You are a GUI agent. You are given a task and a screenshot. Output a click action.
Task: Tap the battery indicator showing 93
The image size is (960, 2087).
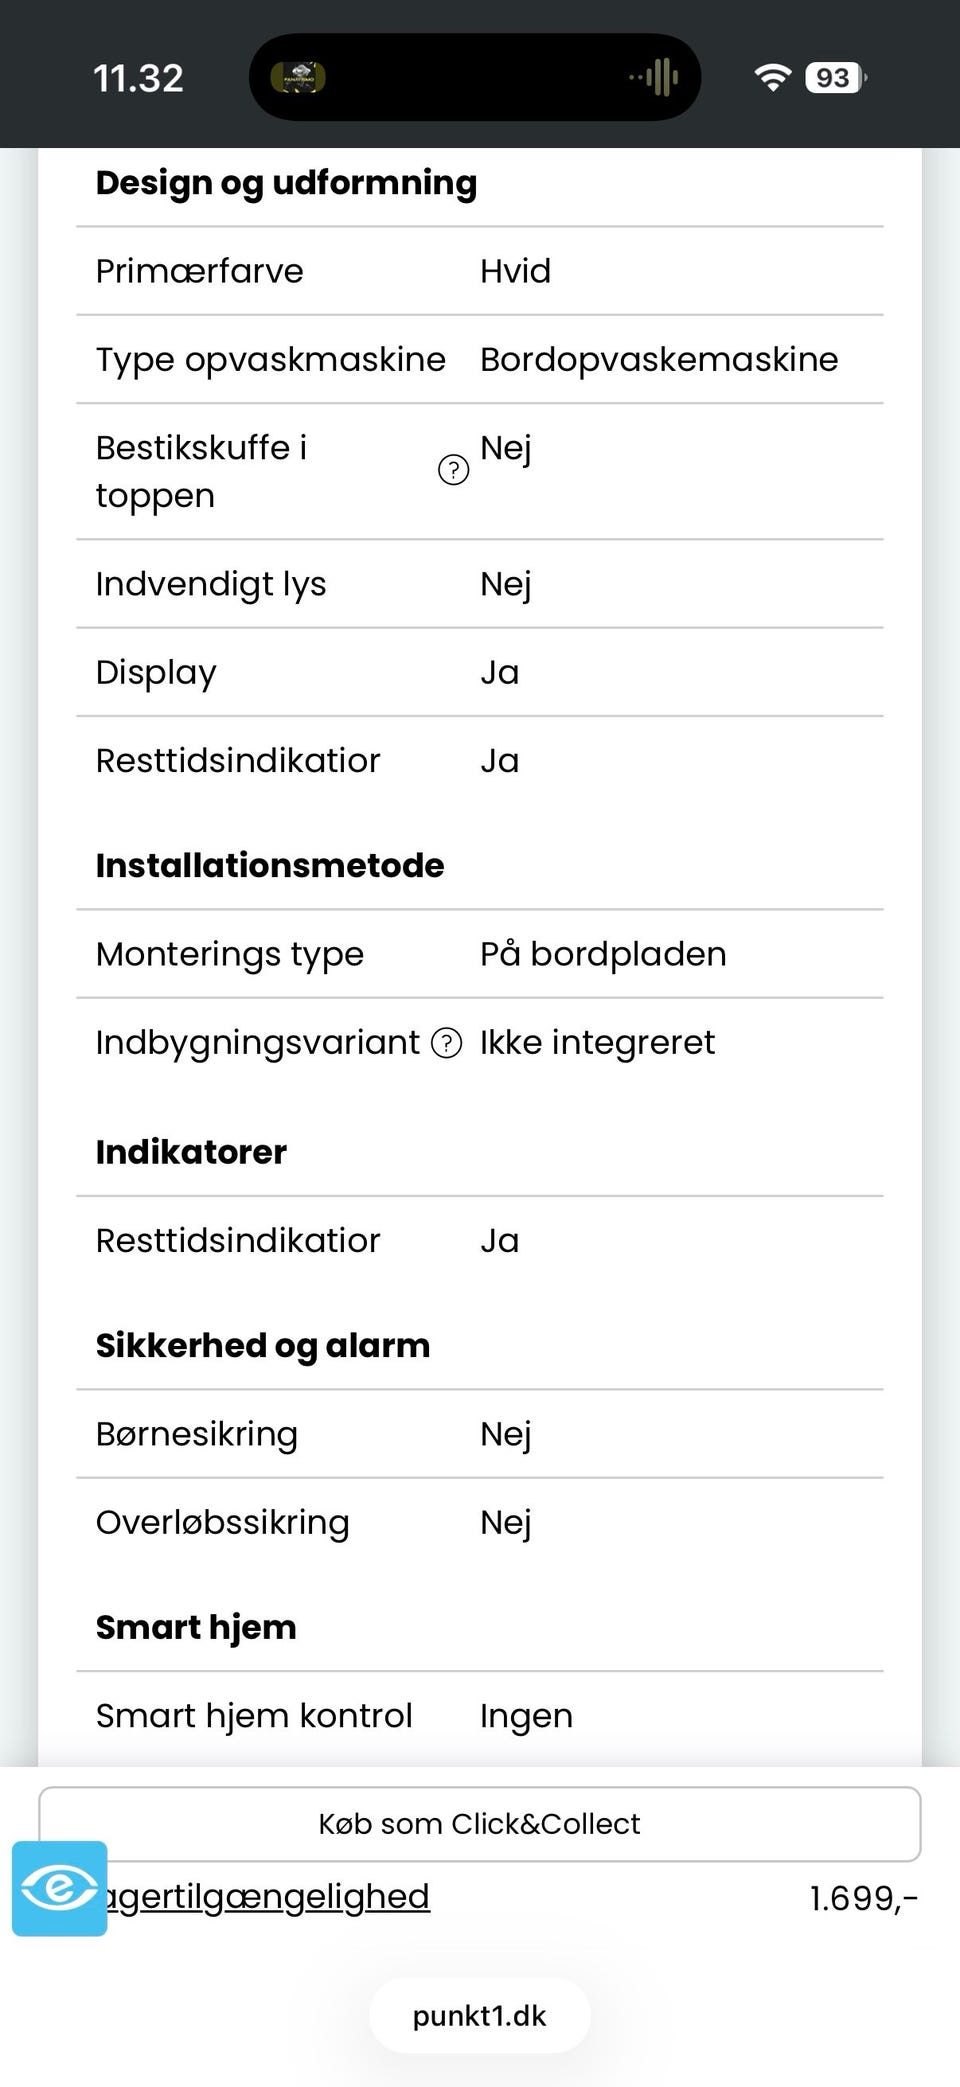pos(835,77)
